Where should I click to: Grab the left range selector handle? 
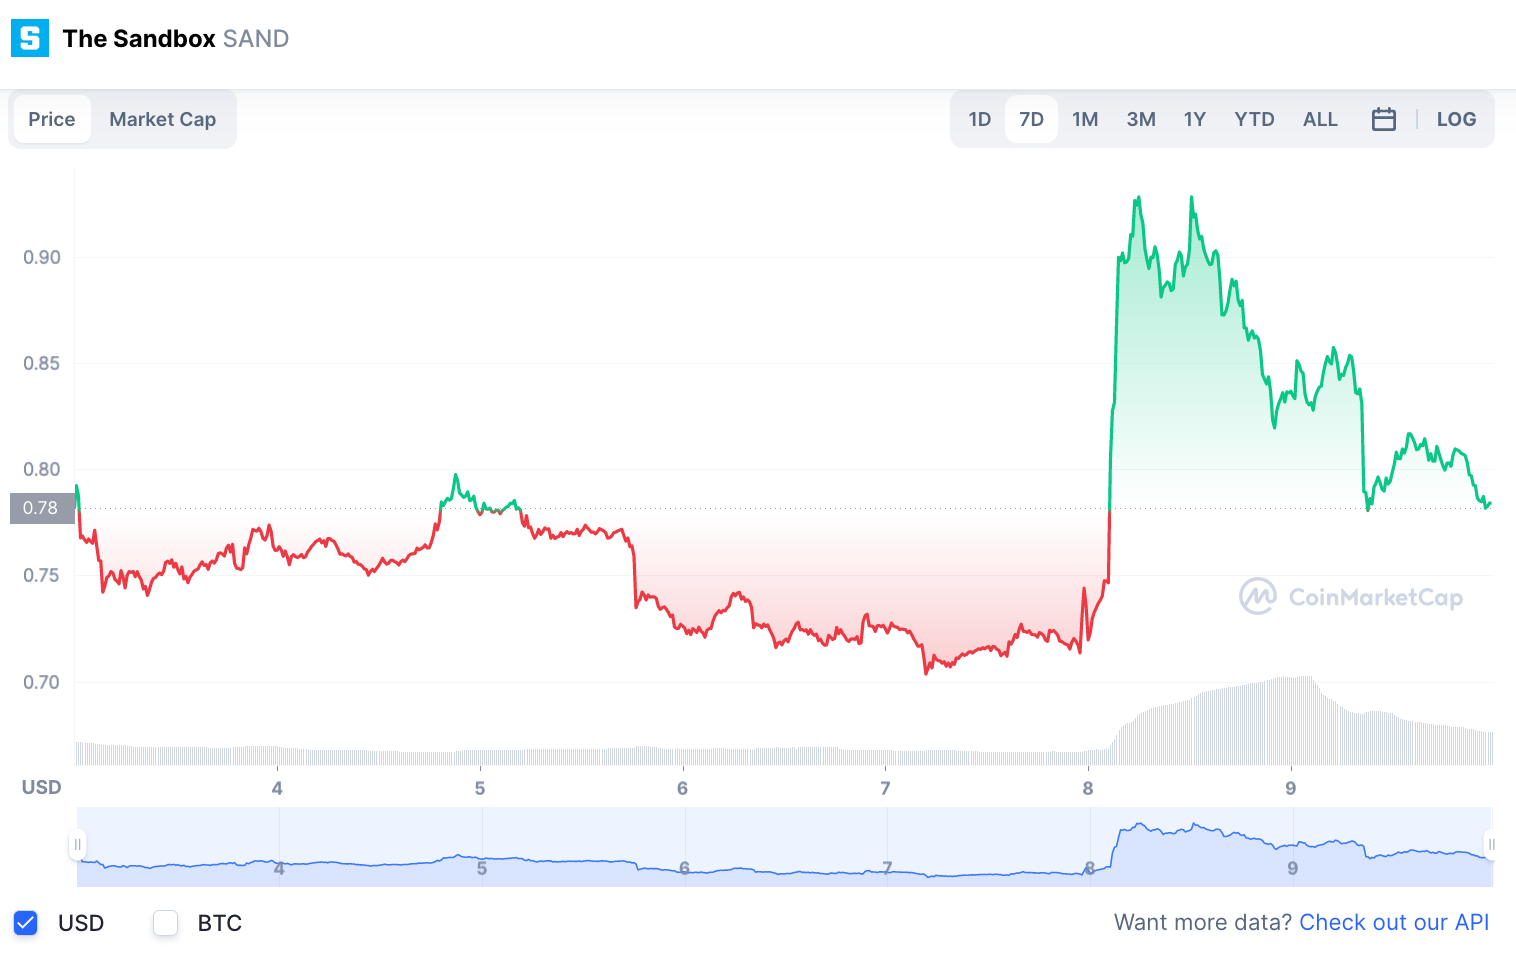pos(77,845)
